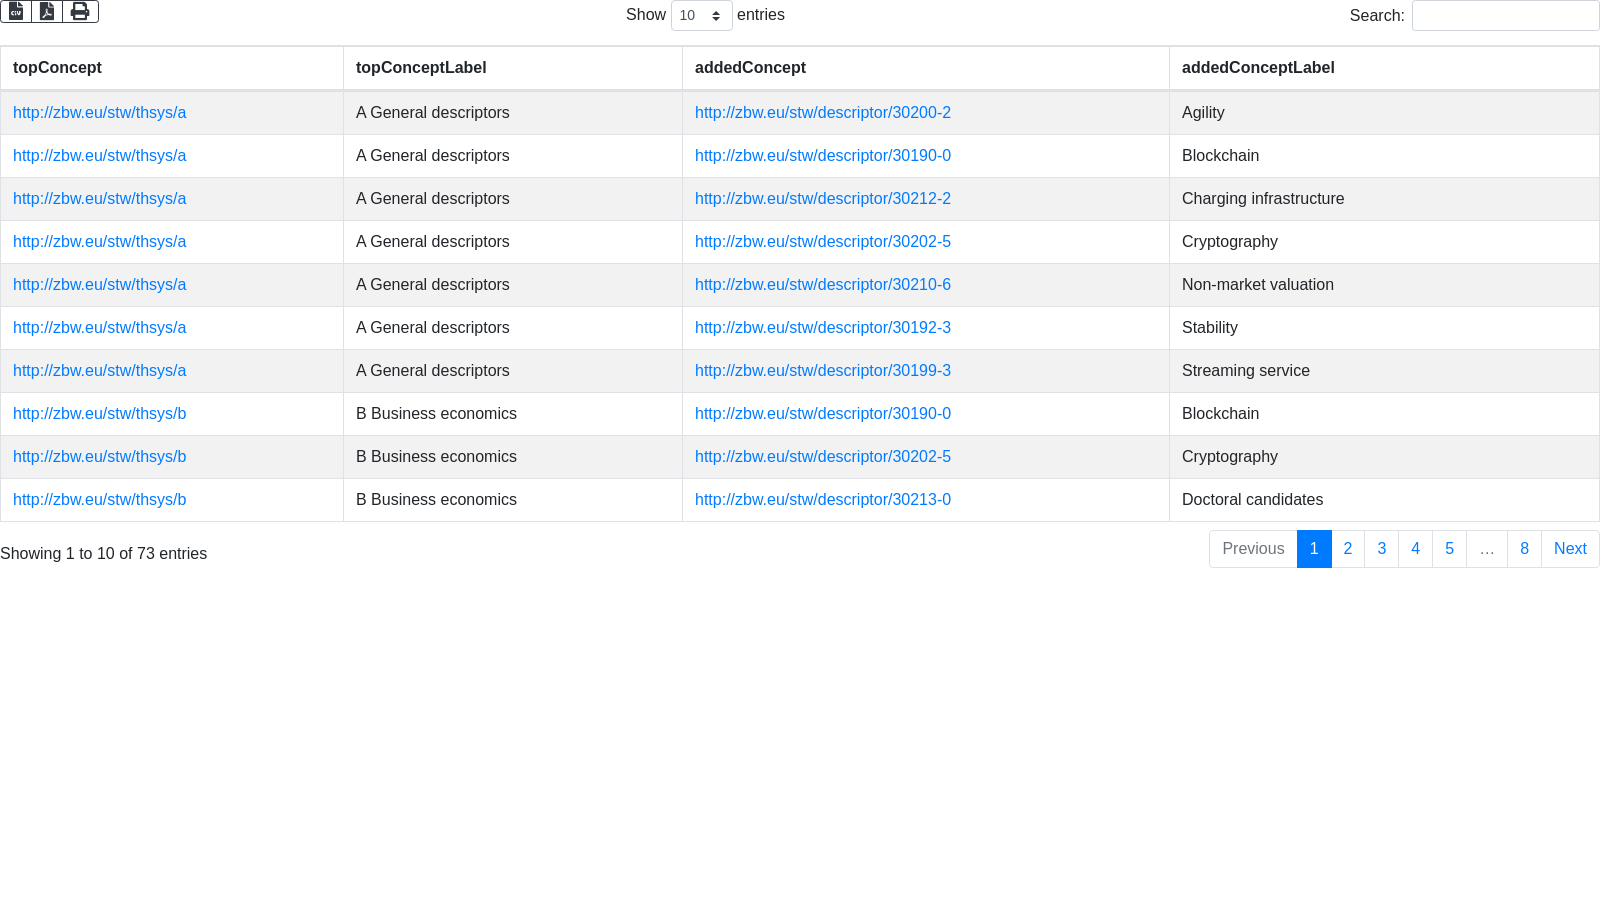Screen dimensions: 1600x900
Task: Open the Show entries count dropdown
Action: click(x=701, y=16)
